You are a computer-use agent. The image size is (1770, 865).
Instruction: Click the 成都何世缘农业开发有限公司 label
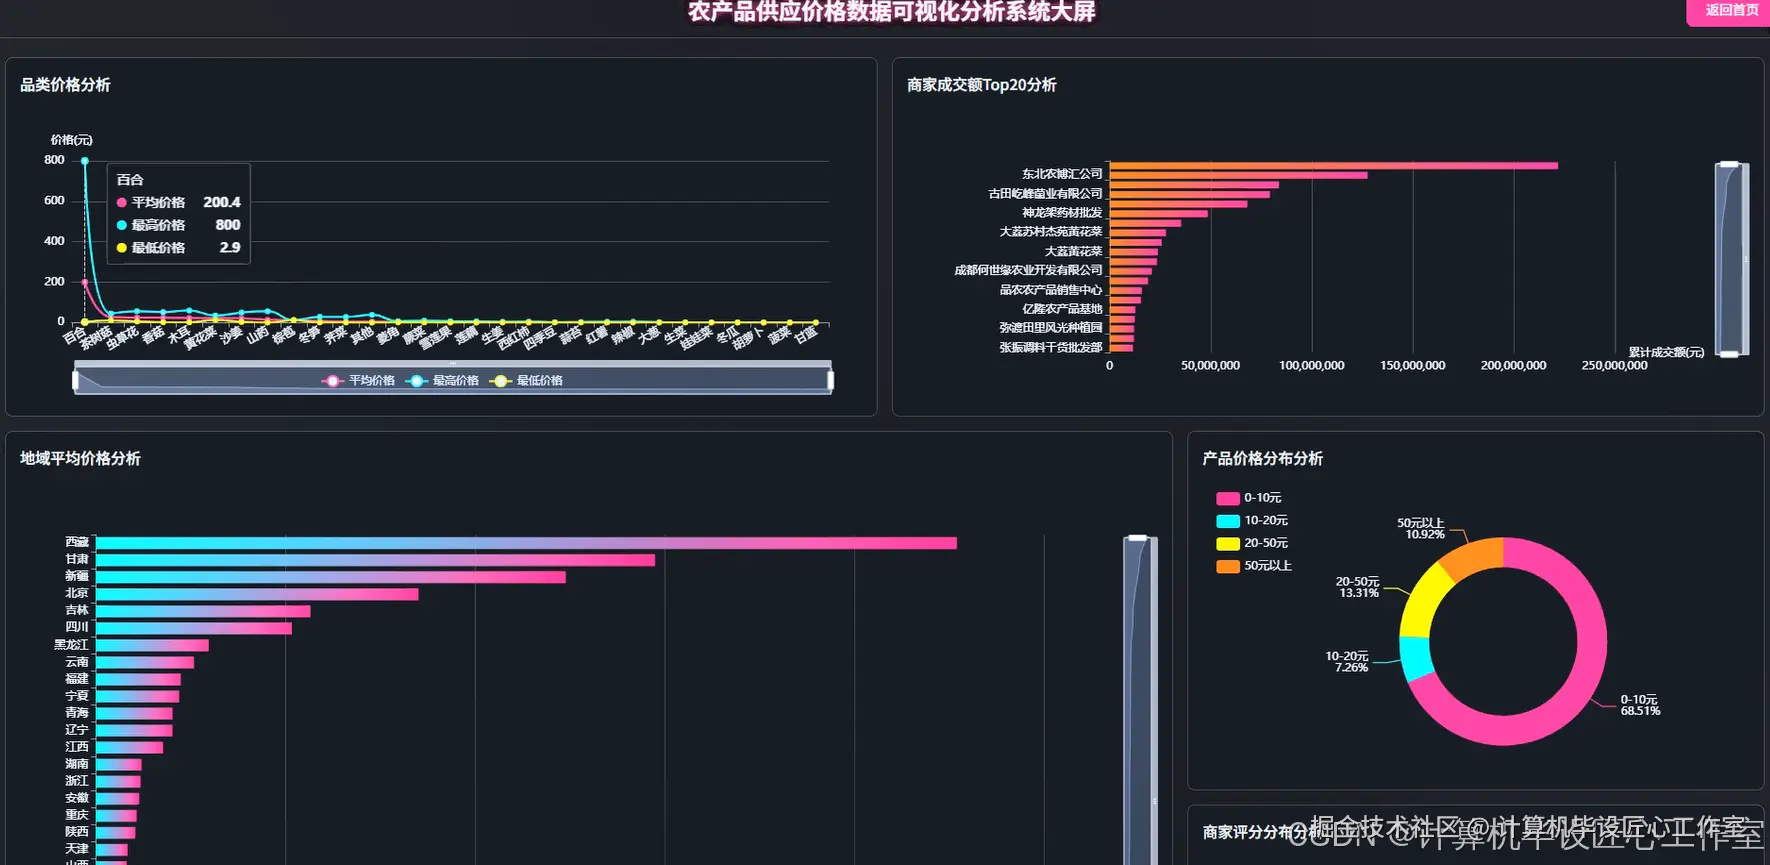[x=1028, y=270]
